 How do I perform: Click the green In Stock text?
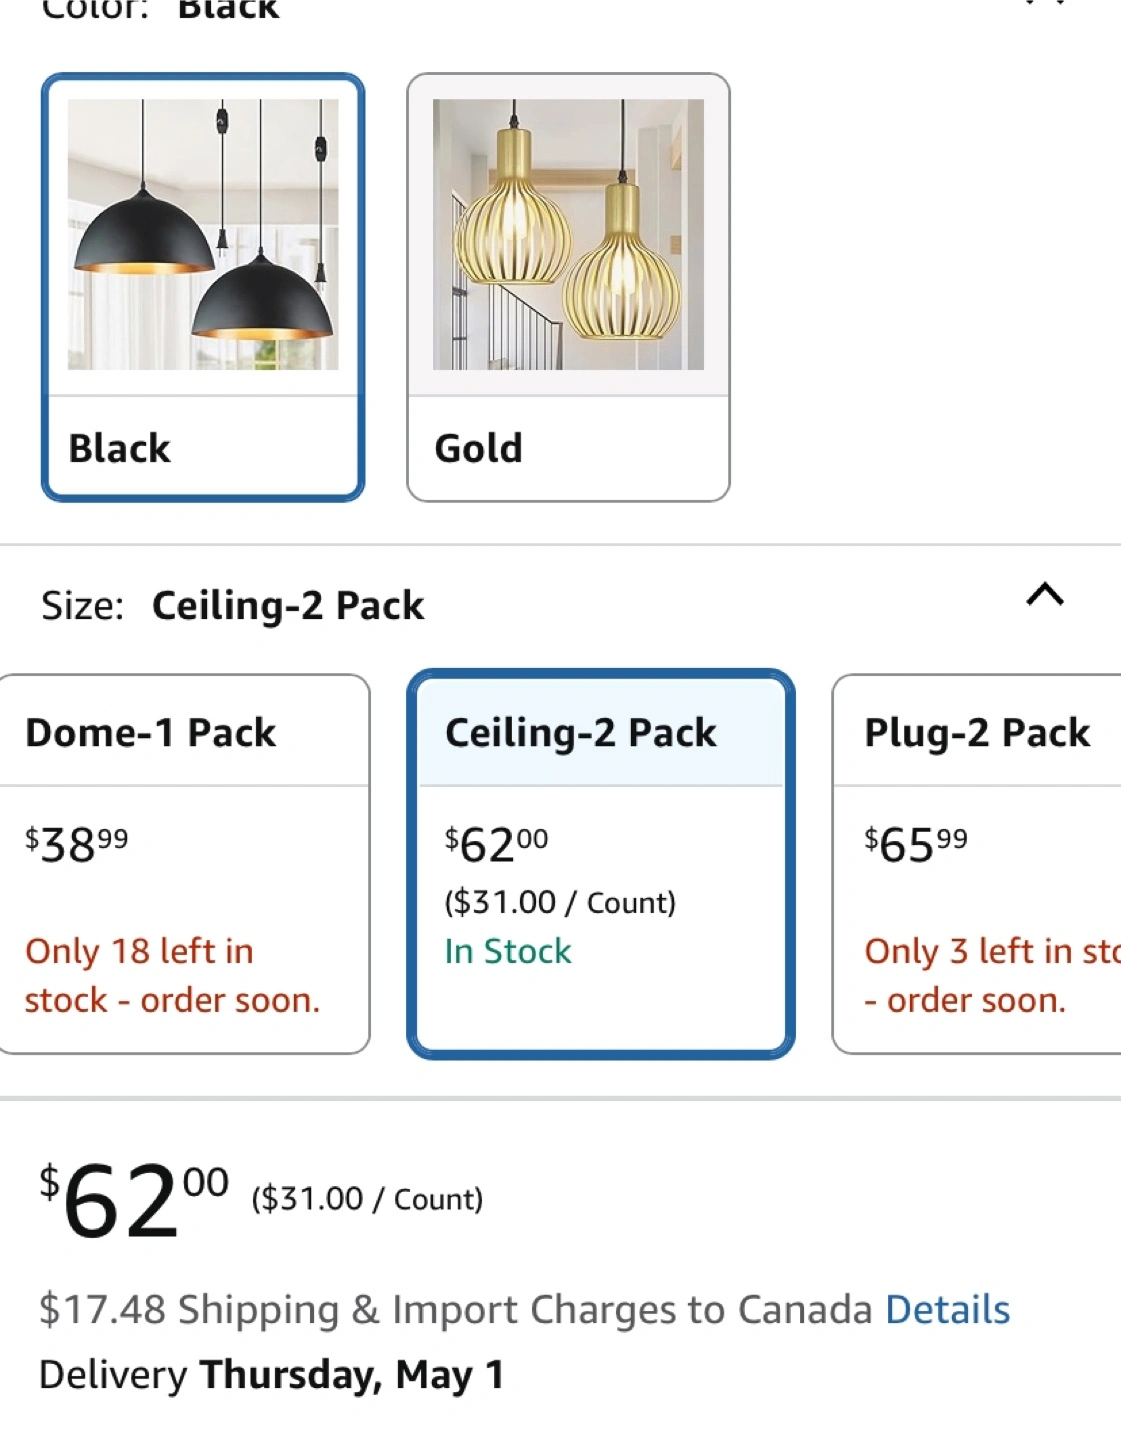[508, 951]
